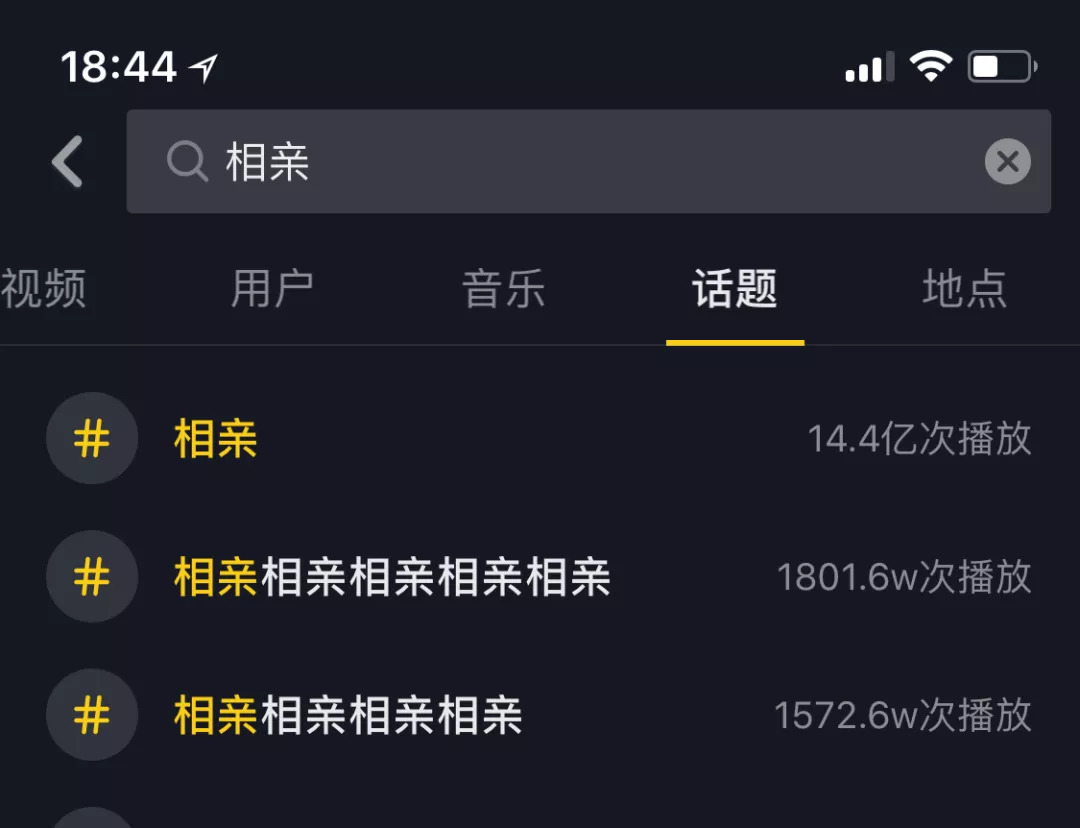
Task: Open the 1572.6w plays topic
Action: (x=348, y=715)
